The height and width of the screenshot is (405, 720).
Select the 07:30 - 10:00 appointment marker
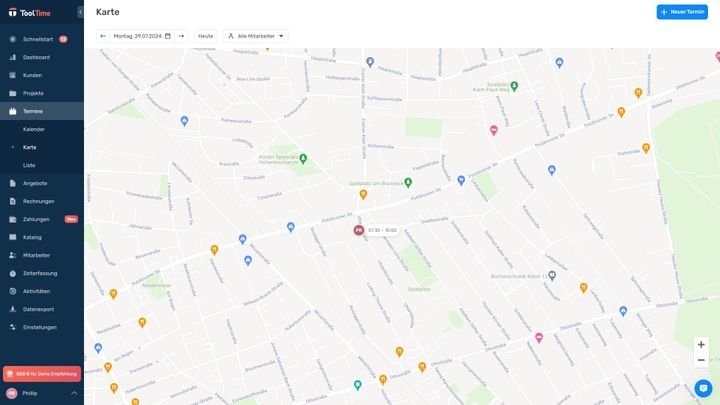pos(359,230)
